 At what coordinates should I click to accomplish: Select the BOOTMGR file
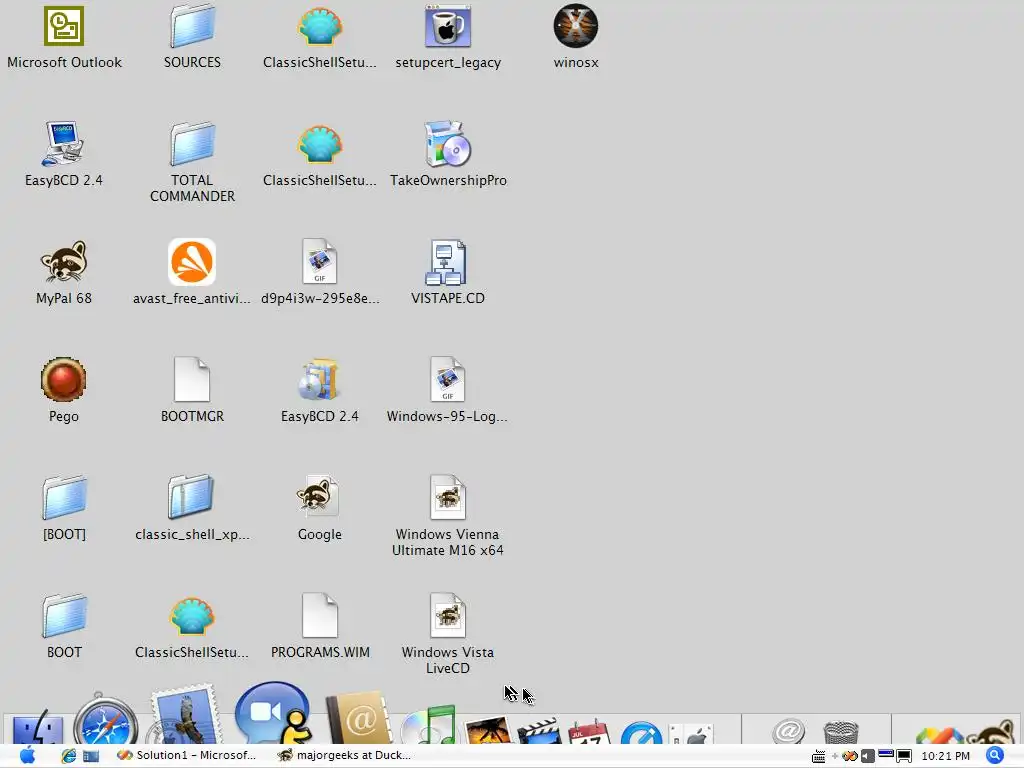click(192, 391)
